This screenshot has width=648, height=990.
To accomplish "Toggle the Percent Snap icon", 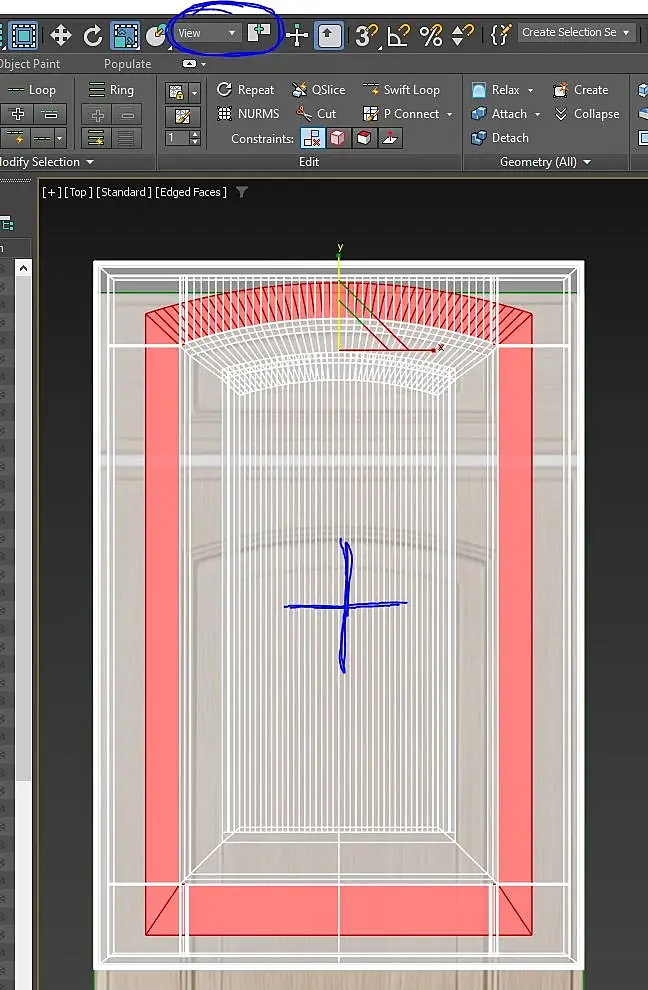I will (x=431, y=35).
